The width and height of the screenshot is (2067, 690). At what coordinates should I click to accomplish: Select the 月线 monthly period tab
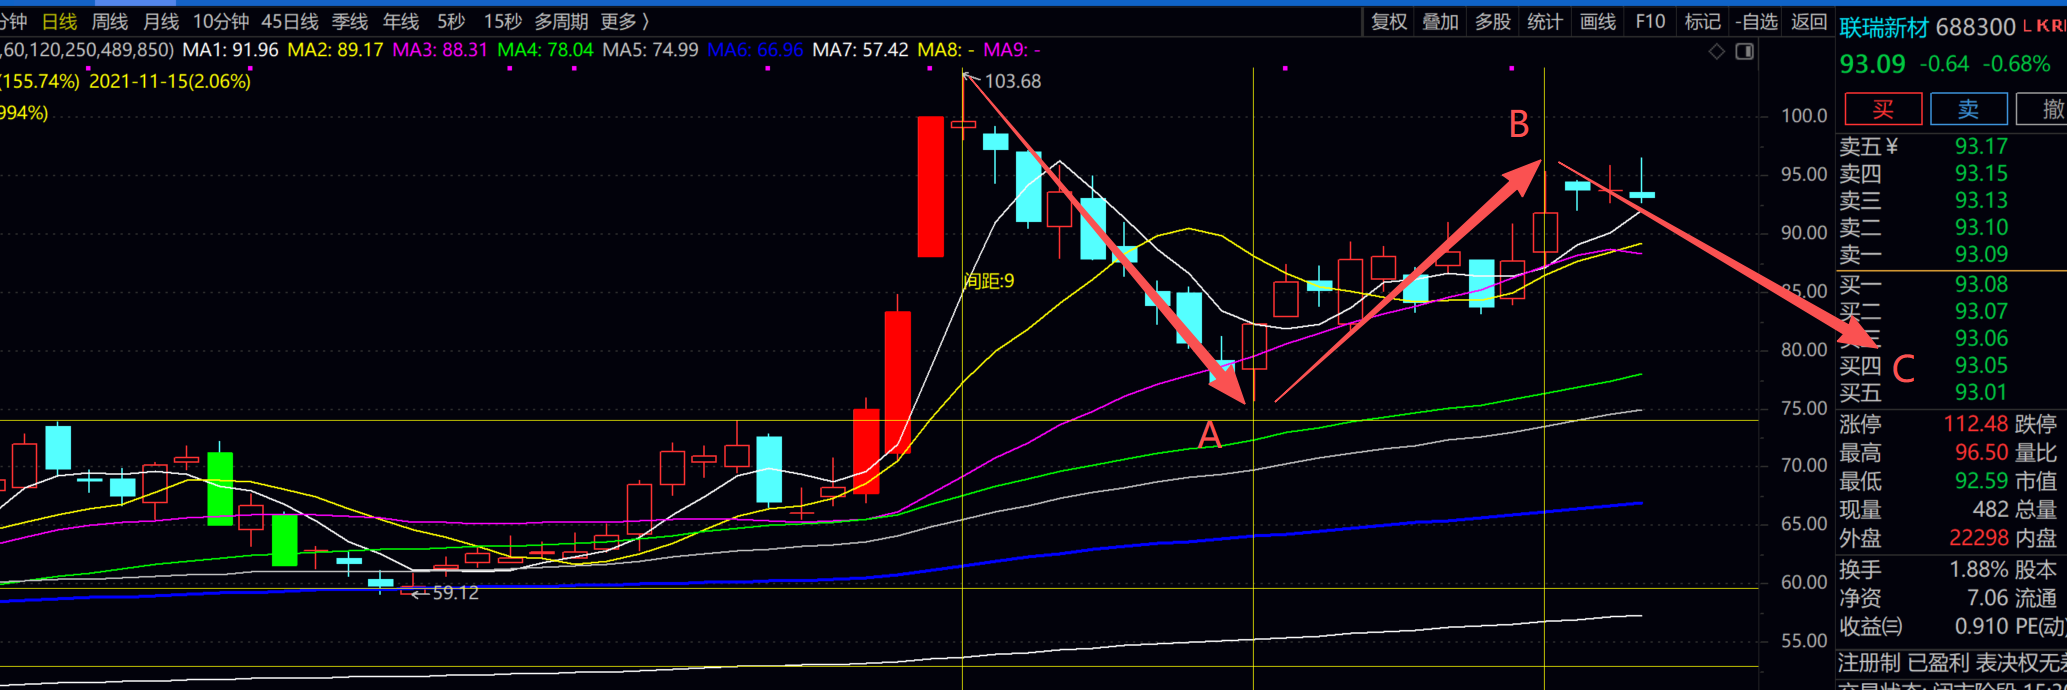point(161,21)
